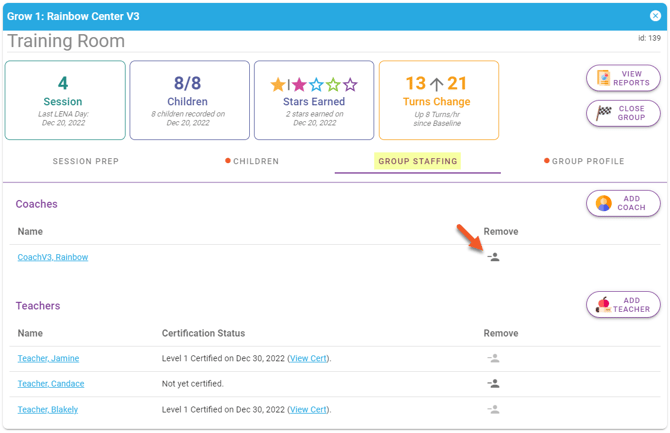Open View Reports
The width and height of the screenshot is (670, 433).
pos(623,79)
